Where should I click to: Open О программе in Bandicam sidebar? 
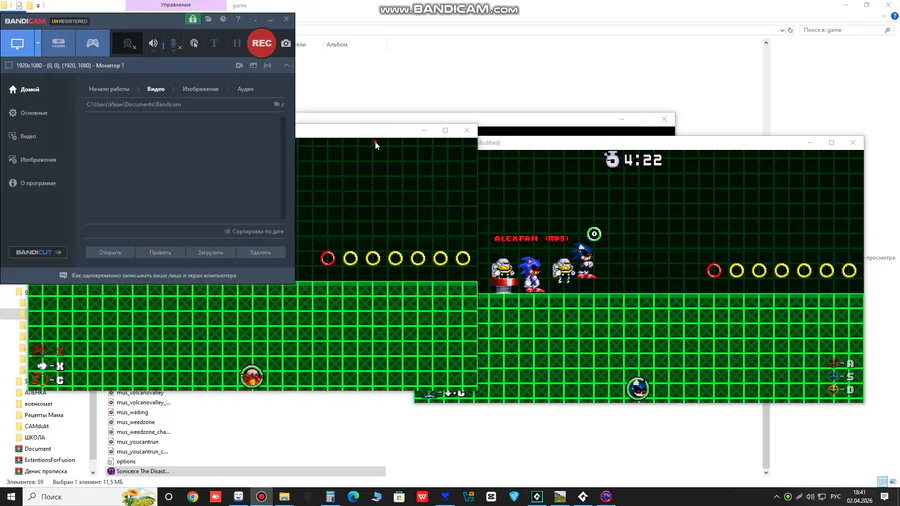tap(32, 183)
